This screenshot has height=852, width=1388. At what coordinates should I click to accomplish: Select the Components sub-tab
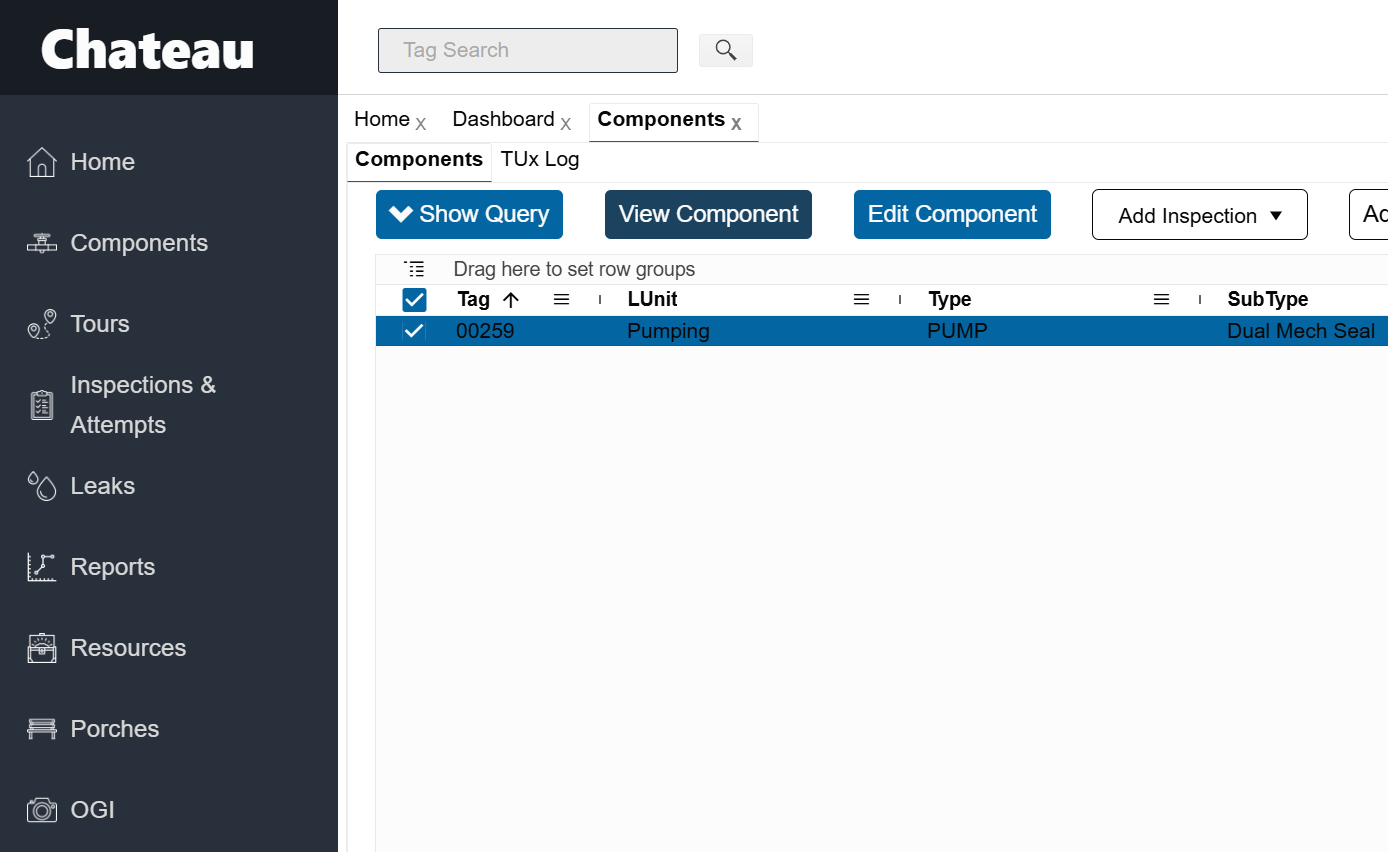click(419, 160)
